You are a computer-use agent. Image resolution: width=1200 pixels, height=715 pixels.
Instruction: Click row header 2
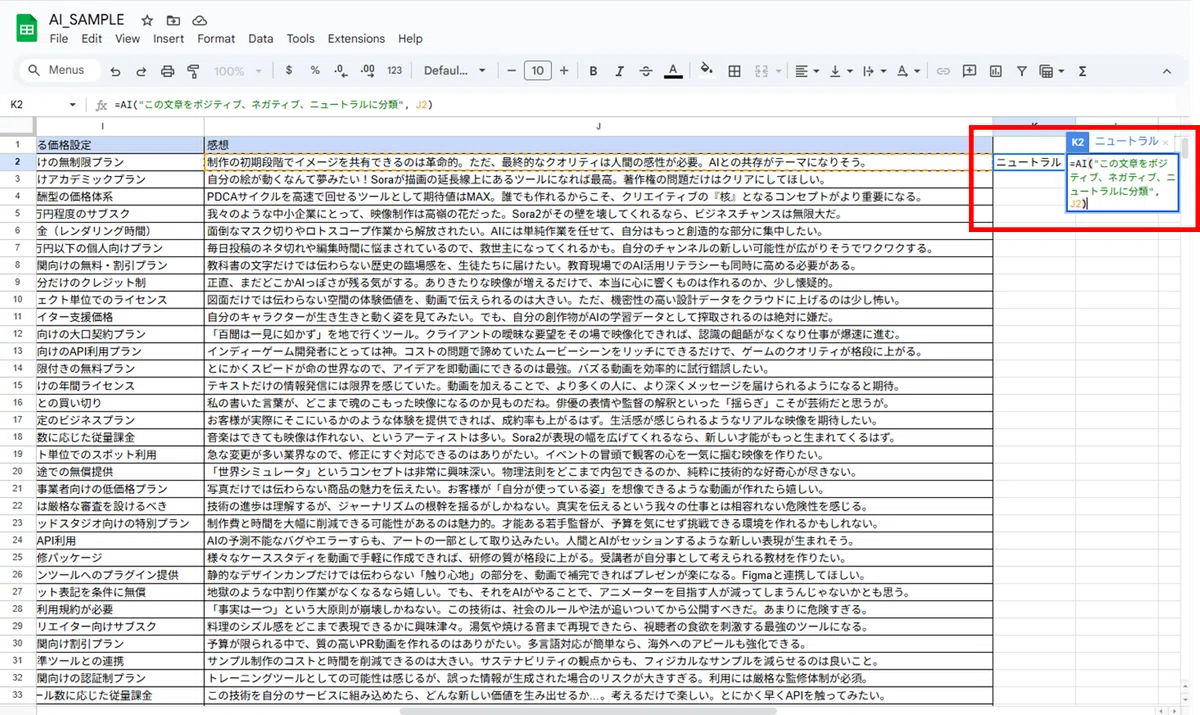click(x=17, y=161)
